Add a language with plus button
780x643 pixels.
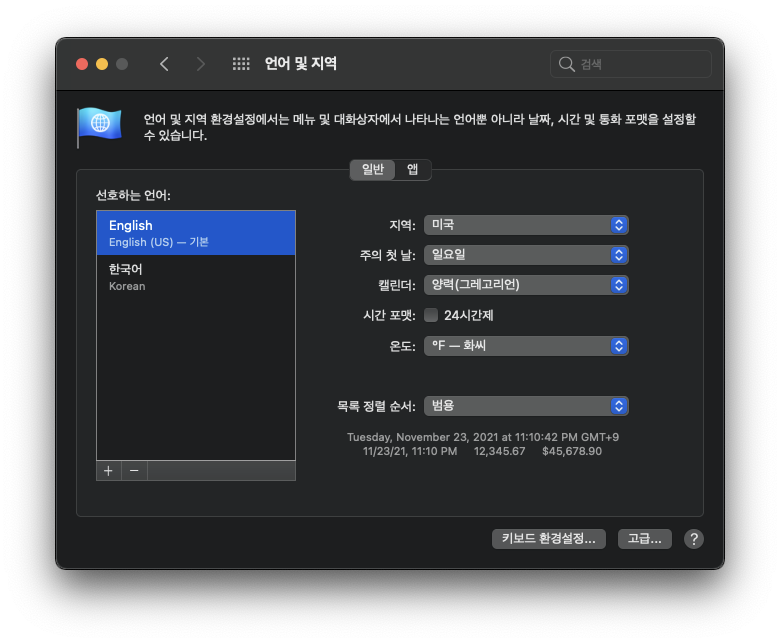pyautogui.click(x=108, y=470)
